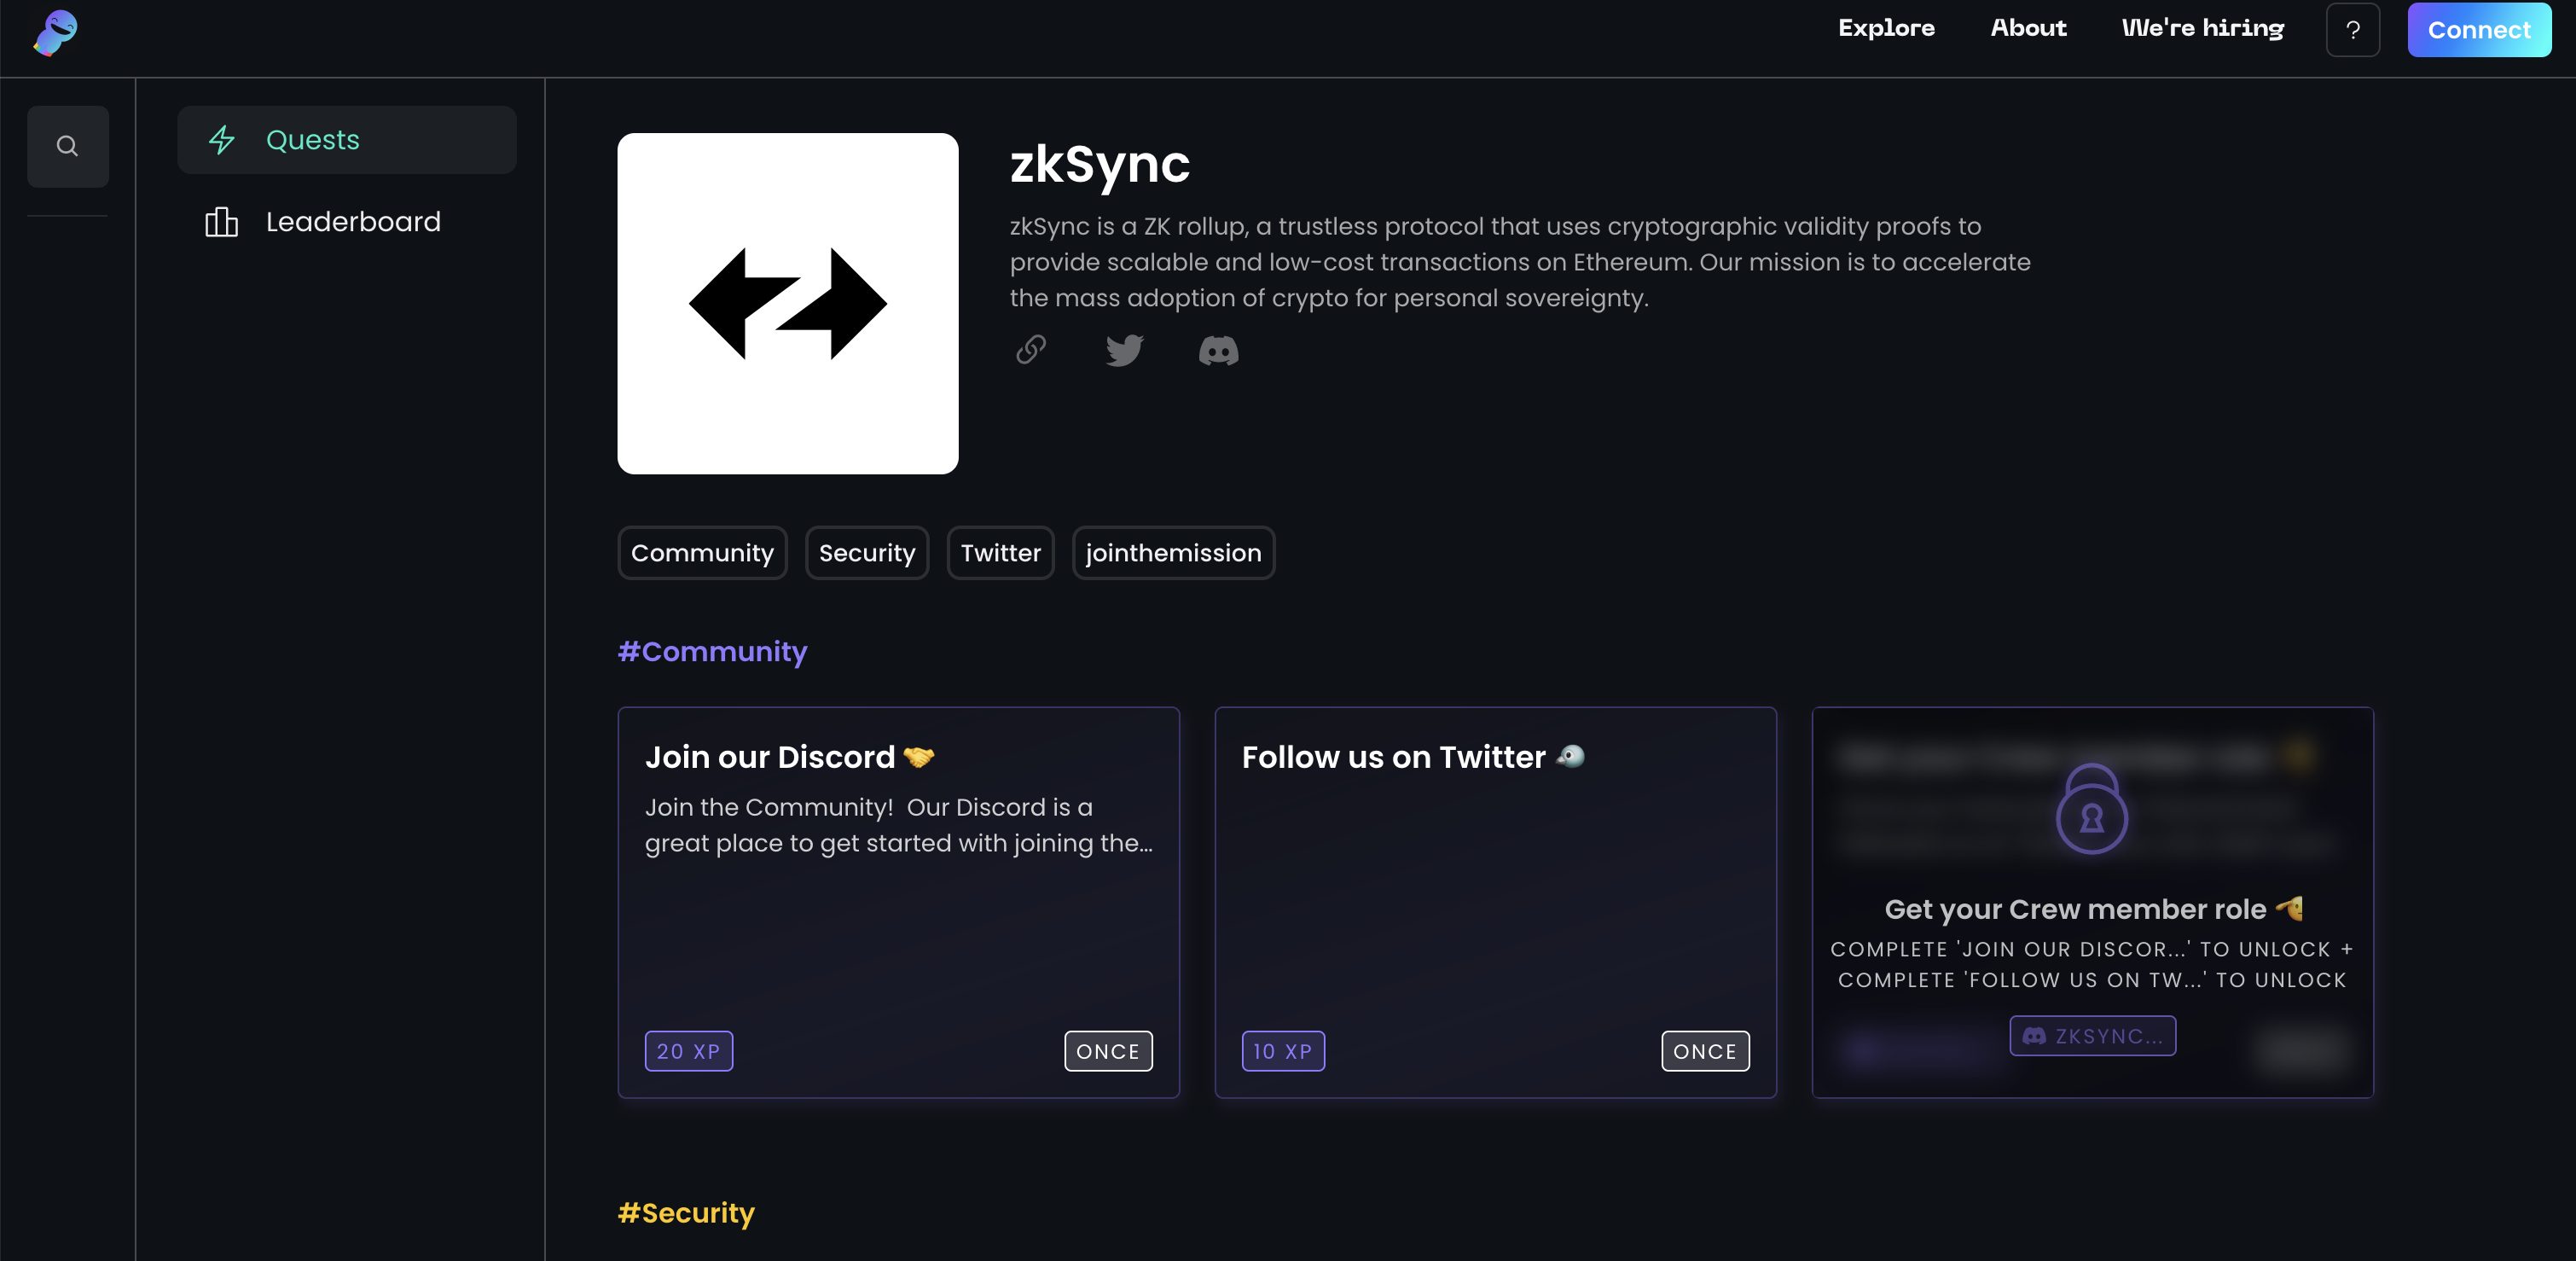The height and width of the screenshot is (1261, 2576).
Task: Open the Quests menu item
Action: click(x=347, y=140)
